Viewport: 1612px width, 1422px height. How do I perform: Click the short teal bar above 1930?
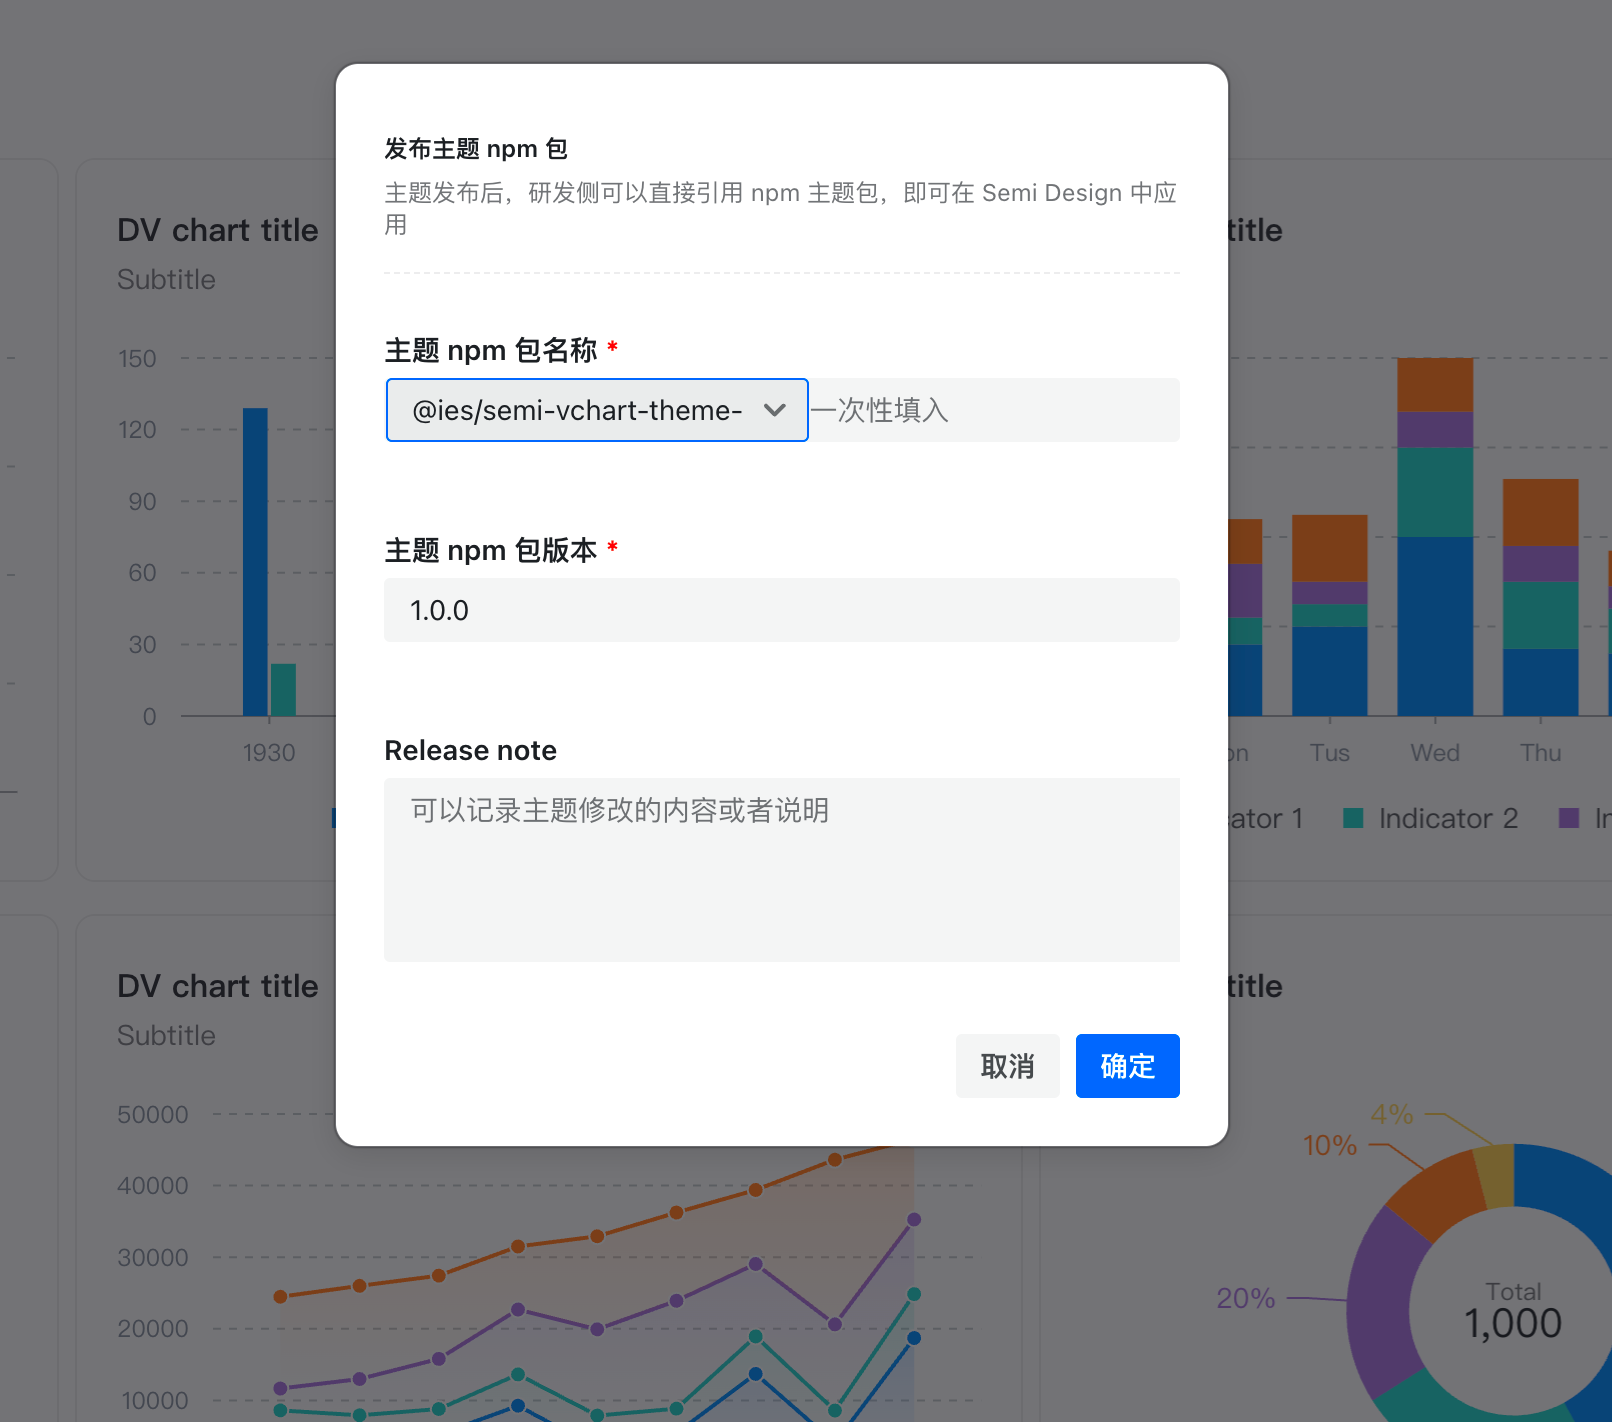pos(283,689)
